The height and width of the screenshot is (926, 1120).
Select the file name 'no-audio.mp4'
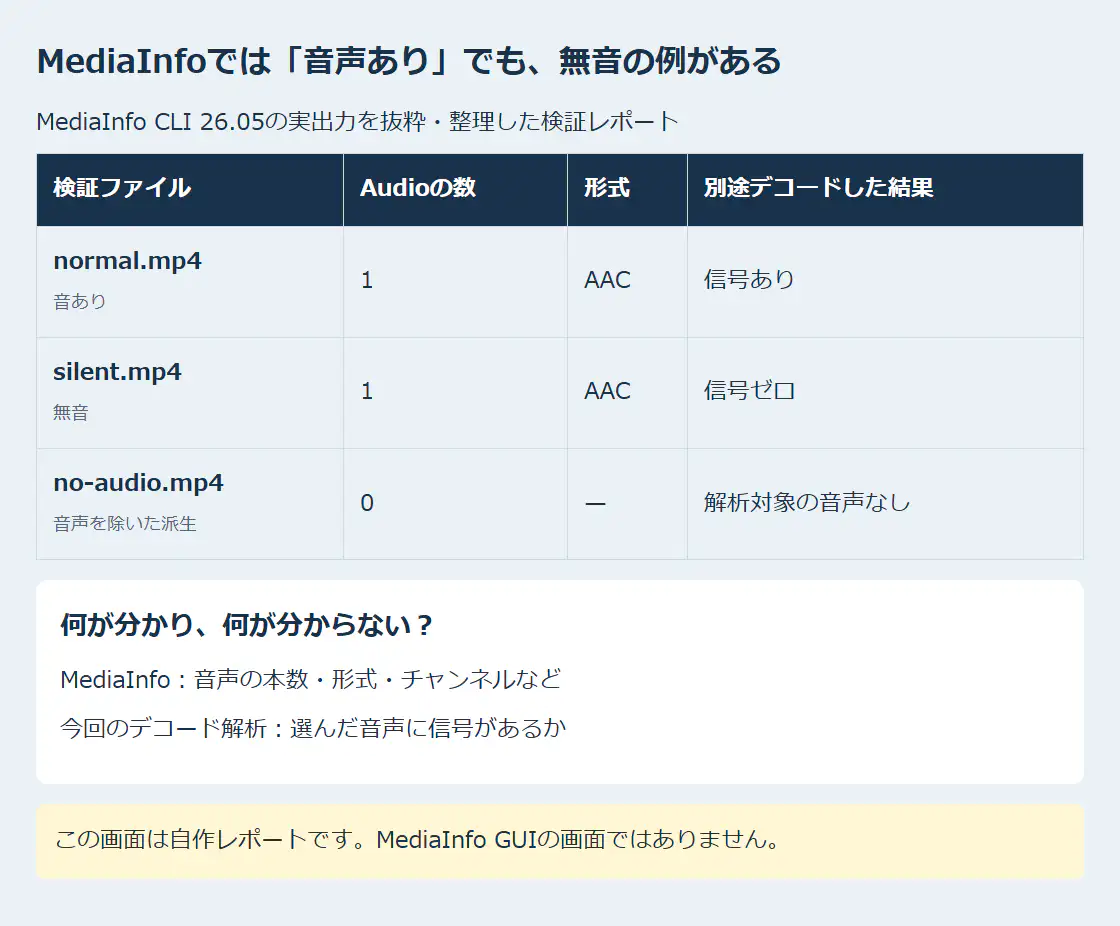pyautogui.click(x=138, y=484)
